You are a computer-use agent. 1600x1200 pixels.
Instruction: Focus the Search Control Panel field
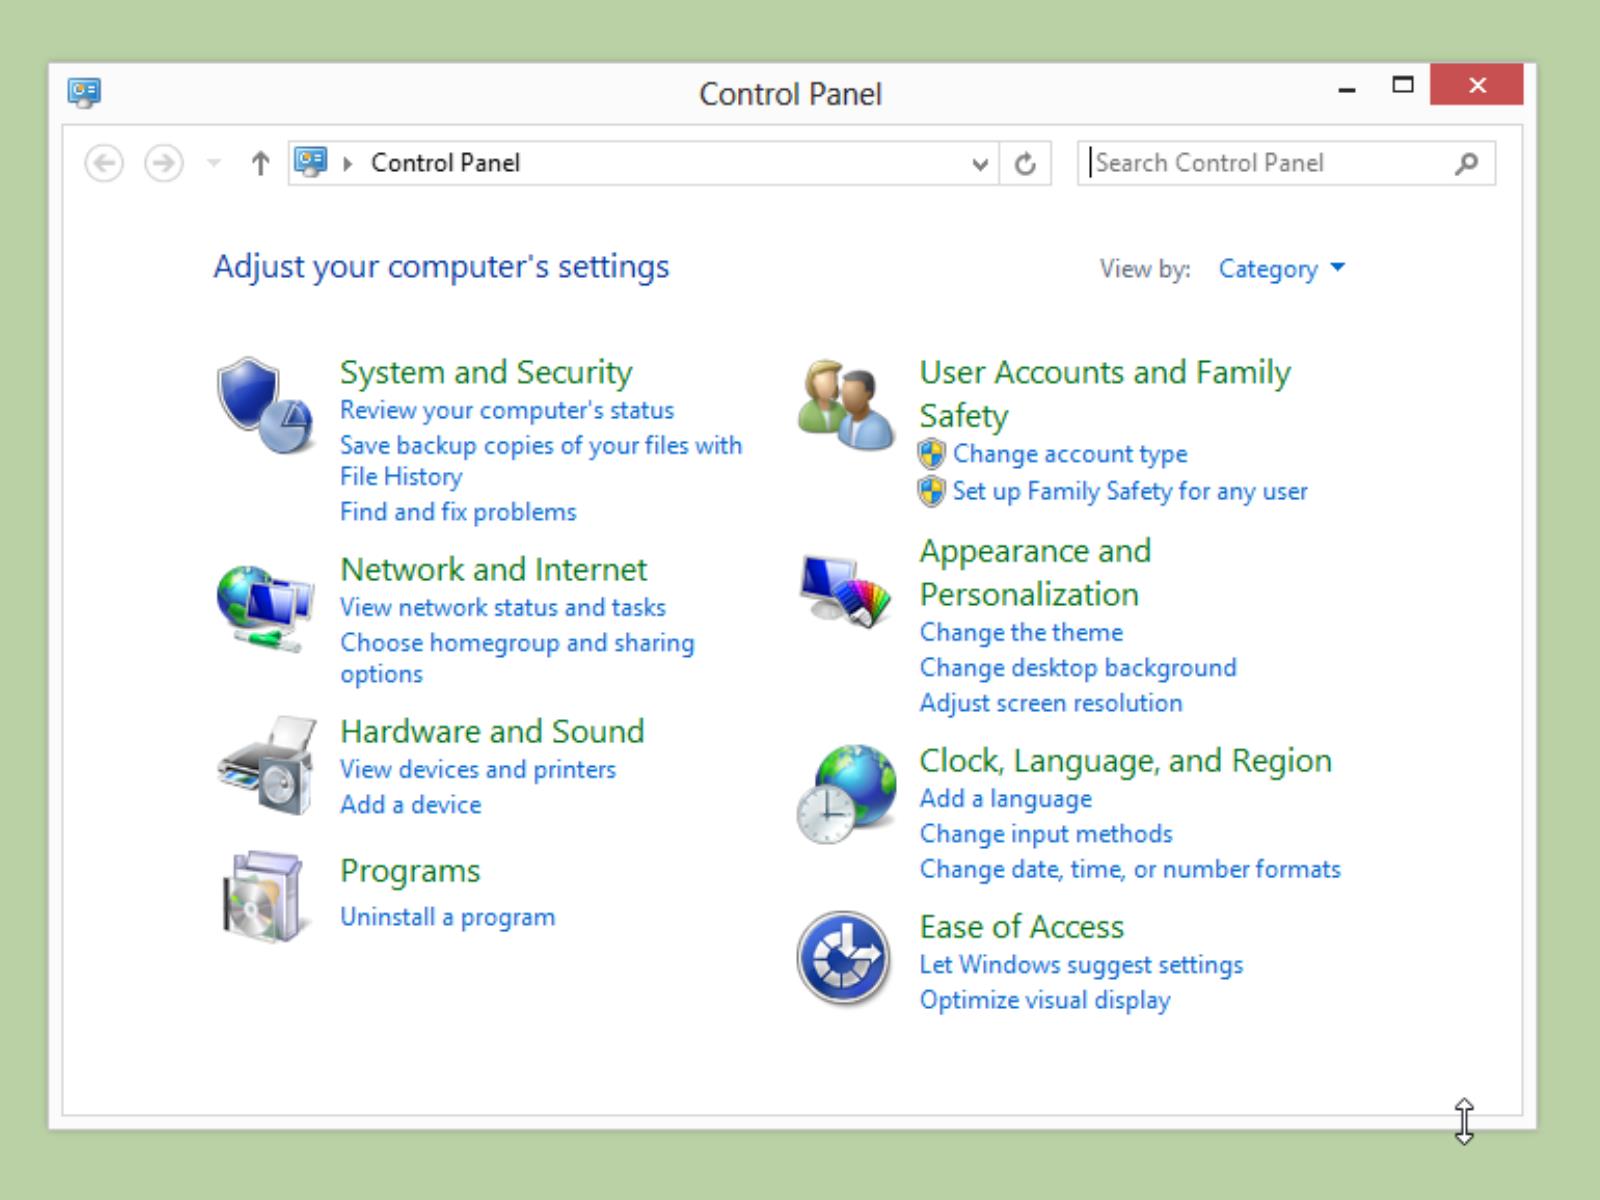(x=1265, y=163)
